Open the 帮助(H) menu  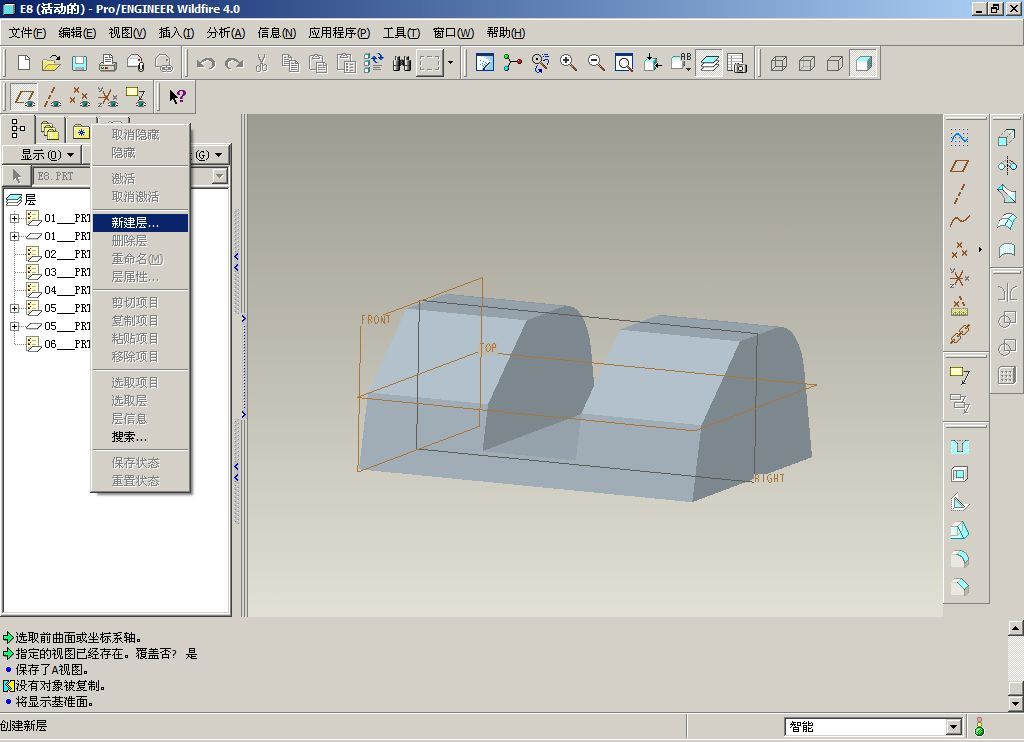pyautogui.click(x=505, y=33)
